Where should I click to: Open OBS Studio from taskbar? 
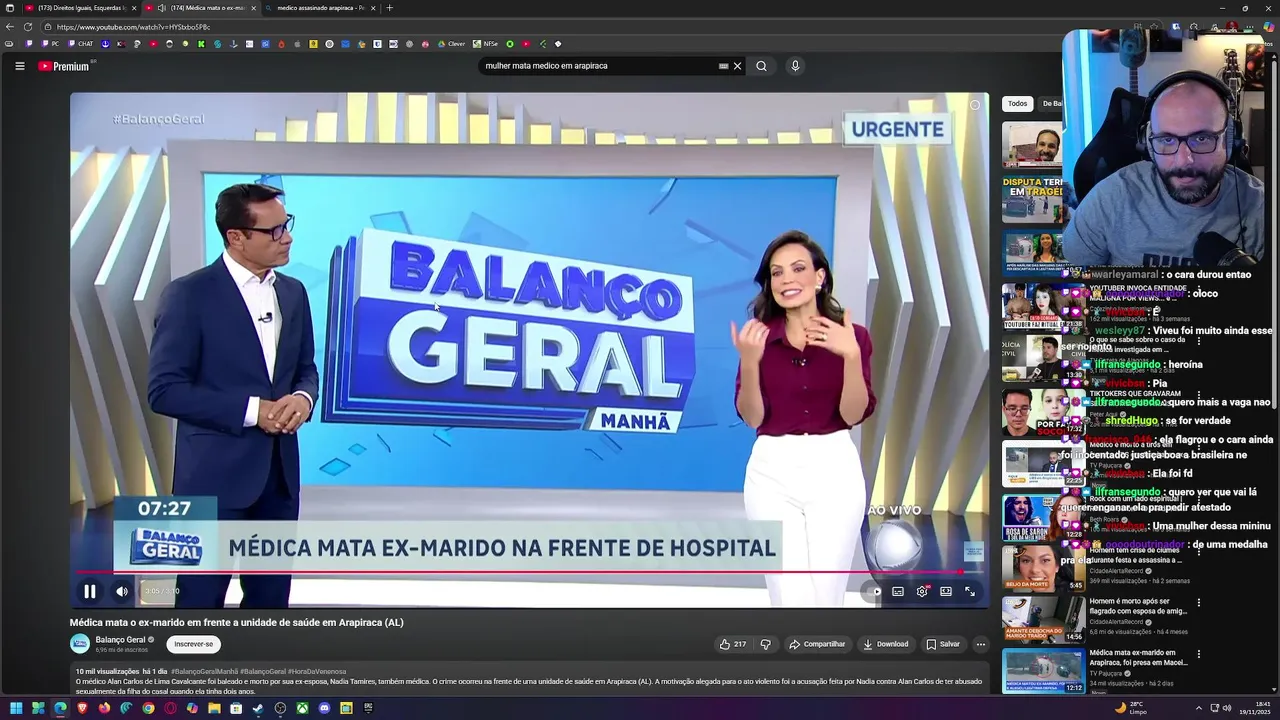280,708
